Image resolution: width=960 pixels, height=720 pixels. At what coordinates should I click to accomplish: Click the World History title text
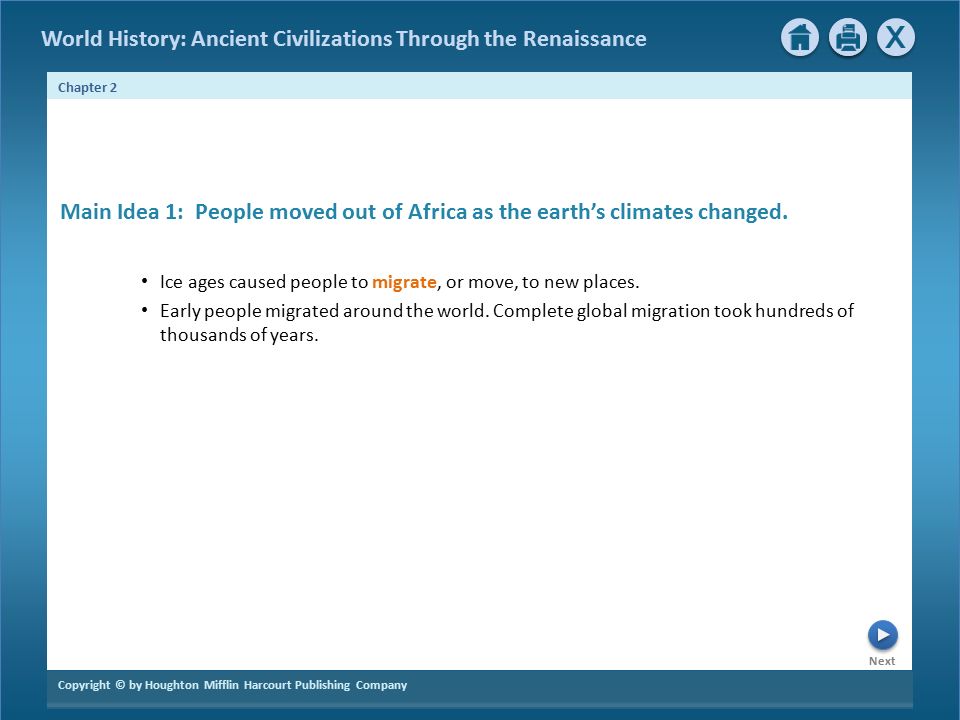(x=343, y=39)
